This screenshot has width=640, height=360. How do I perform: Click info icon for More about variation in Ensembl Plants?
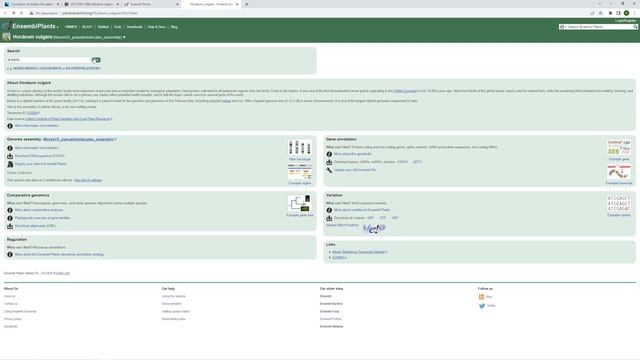(329, 210)
